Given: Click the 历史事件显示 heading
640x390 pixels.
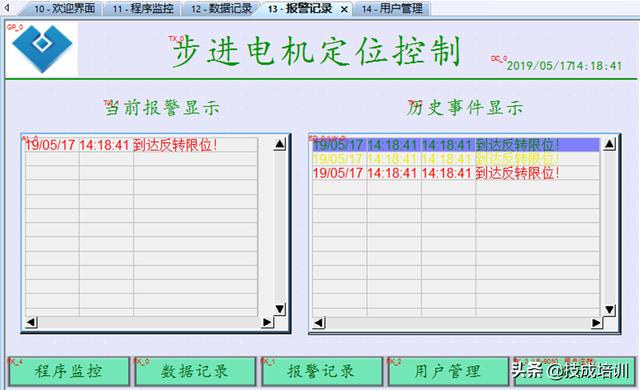Looking at the screenshot, I should 465,108.
